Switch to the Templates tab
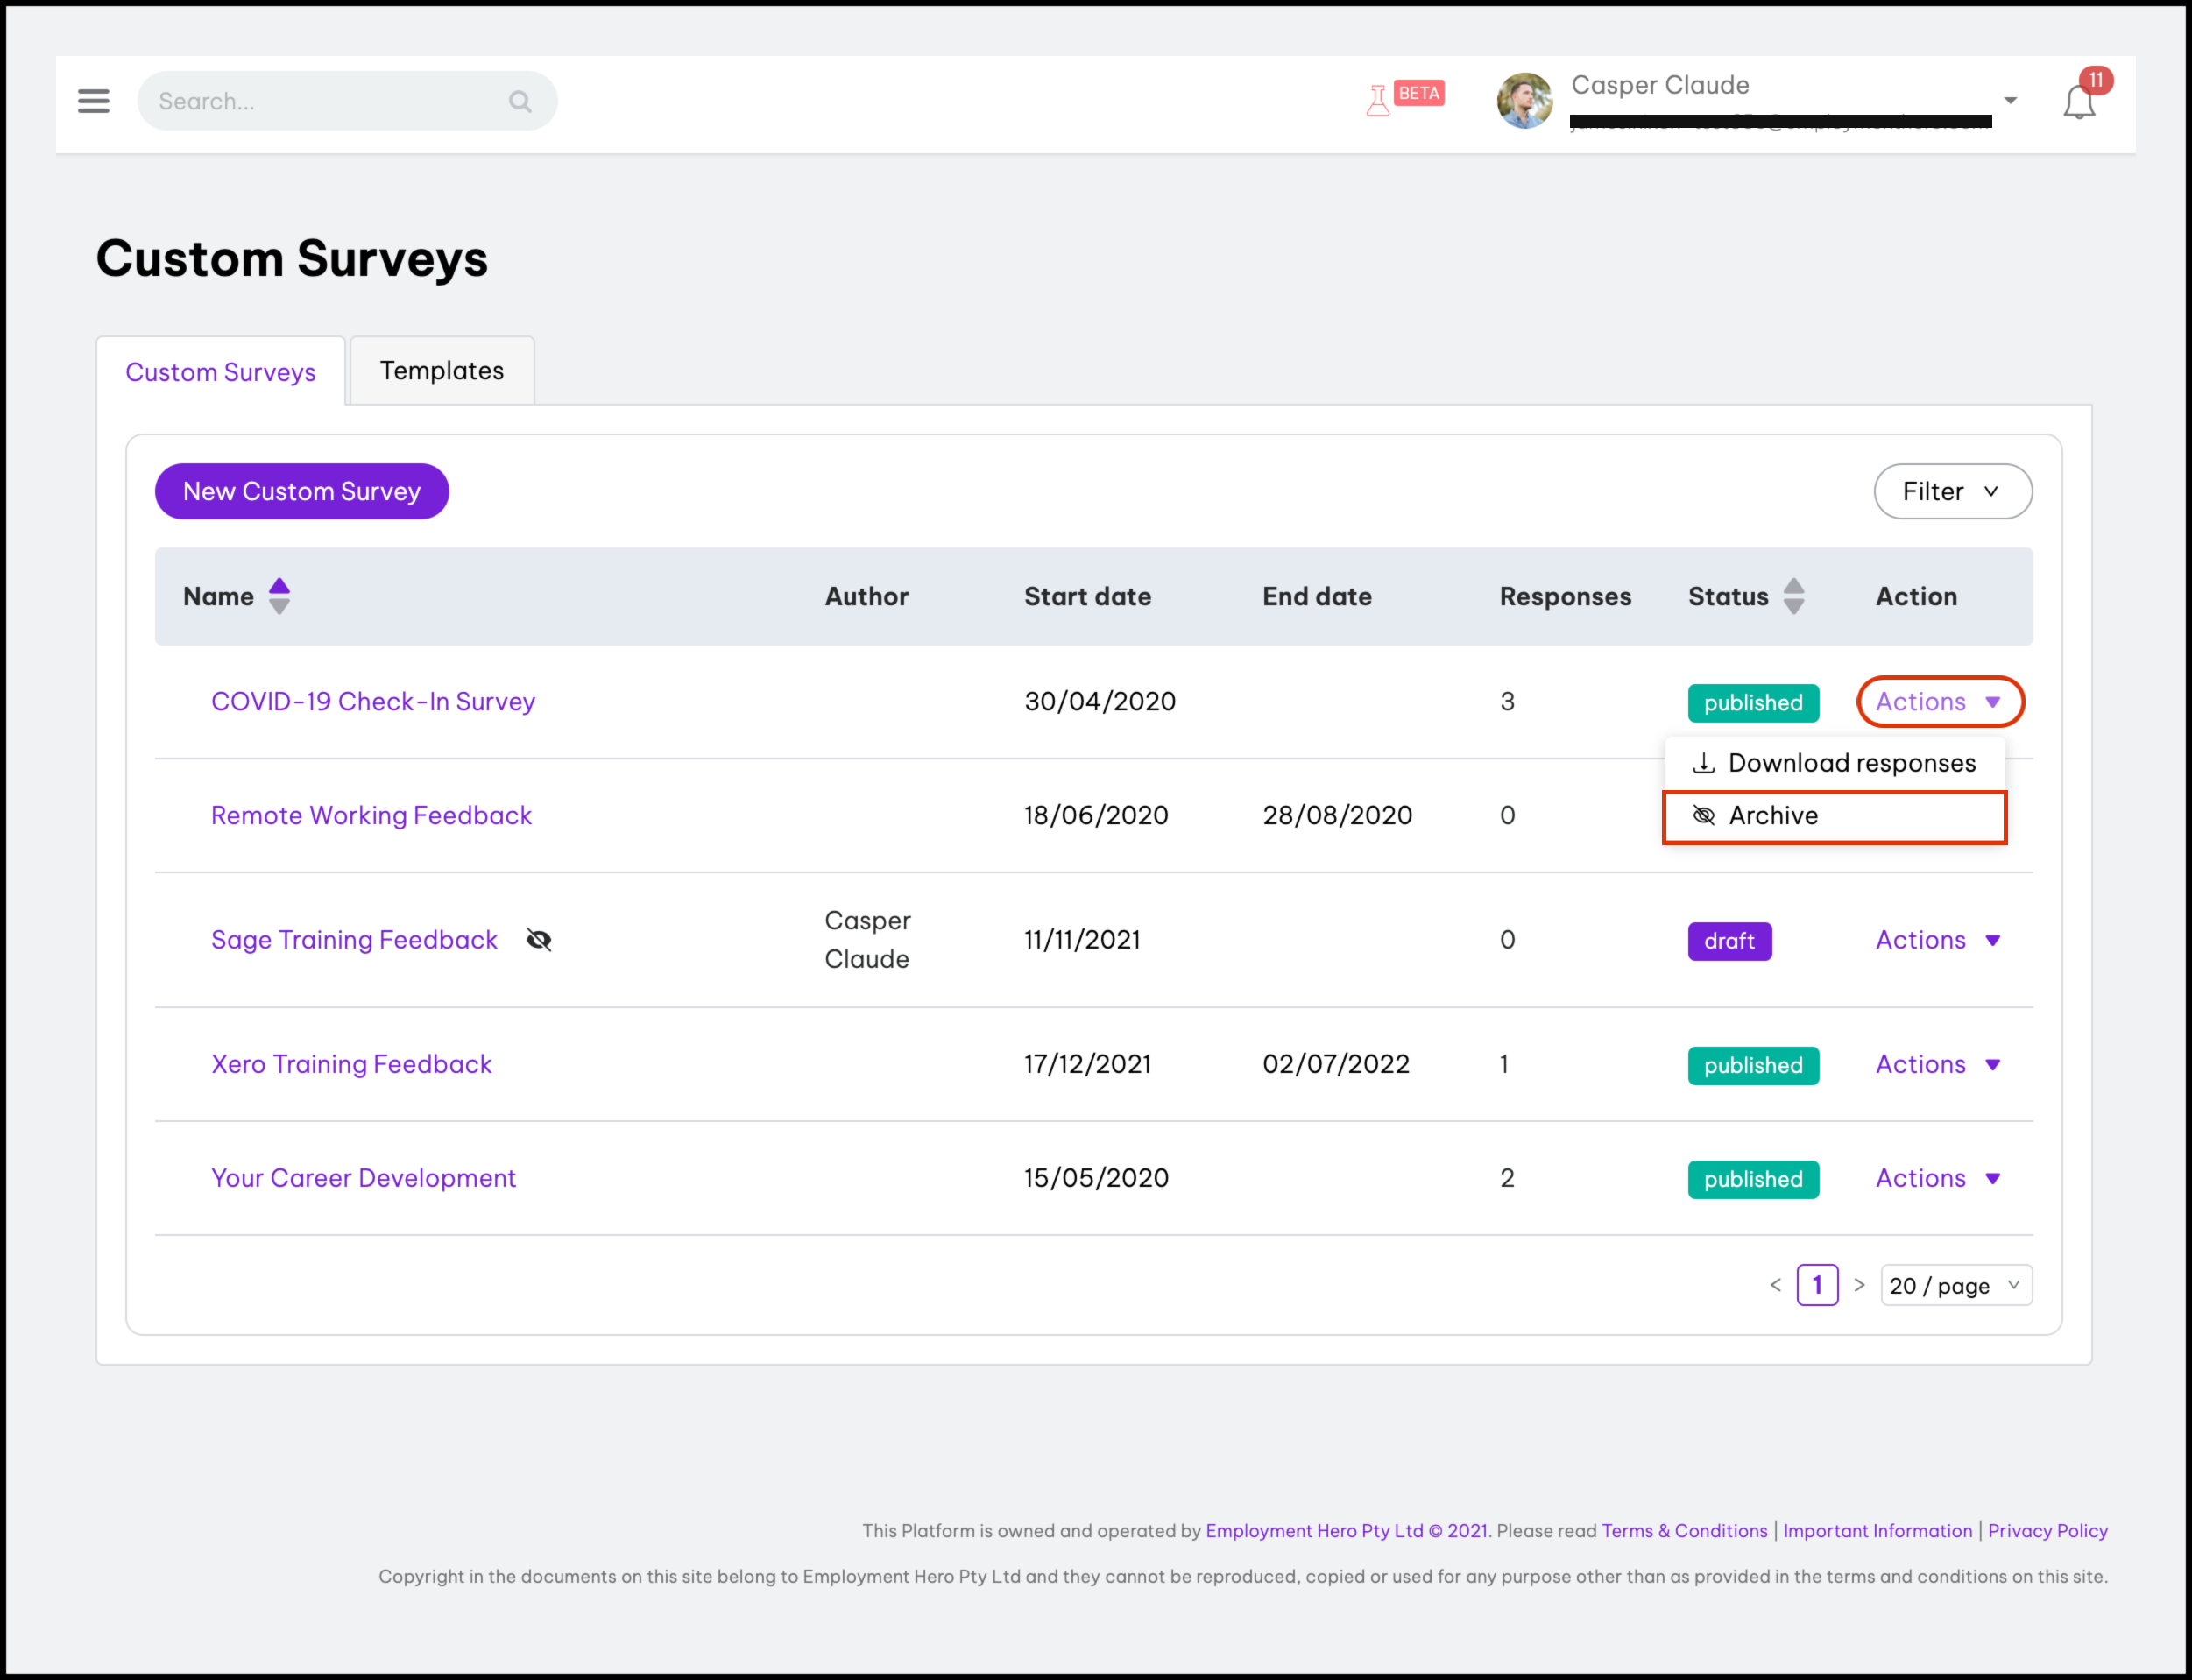Viewport: 2192px width, 1680px height. pyautogui.click(x=441, y=371)
